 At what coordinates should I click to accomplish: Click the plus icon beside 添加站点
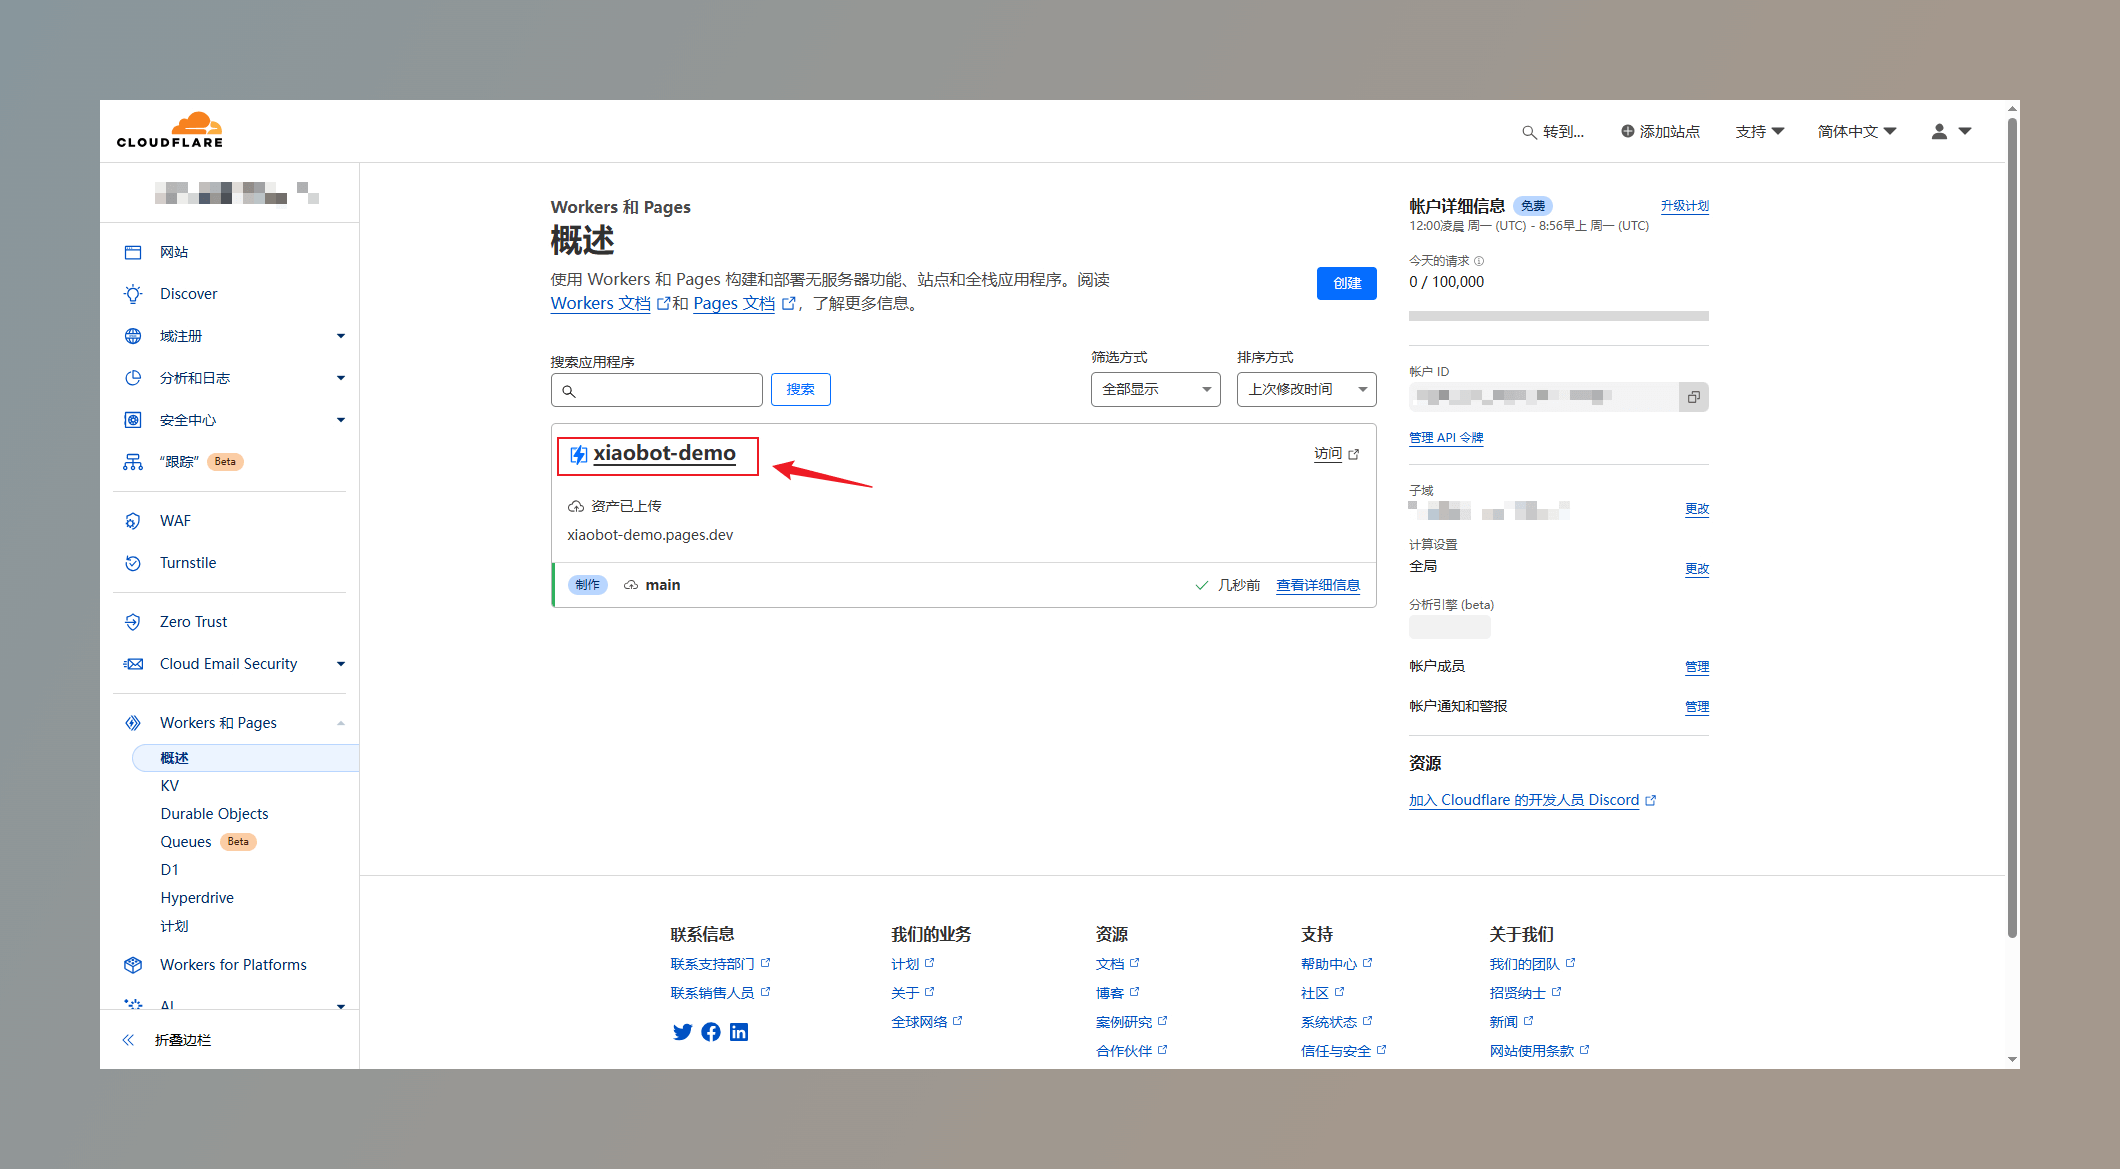point(1628,131)
